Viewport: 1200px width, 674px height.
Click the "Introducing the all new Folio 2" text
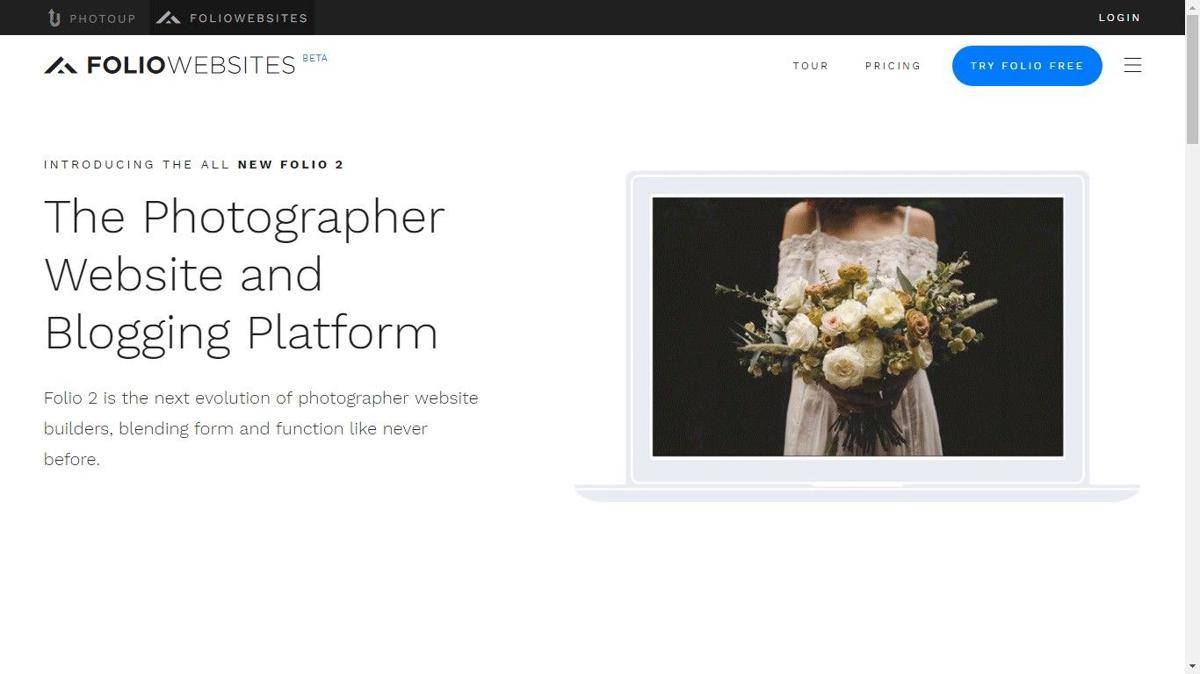194,164
